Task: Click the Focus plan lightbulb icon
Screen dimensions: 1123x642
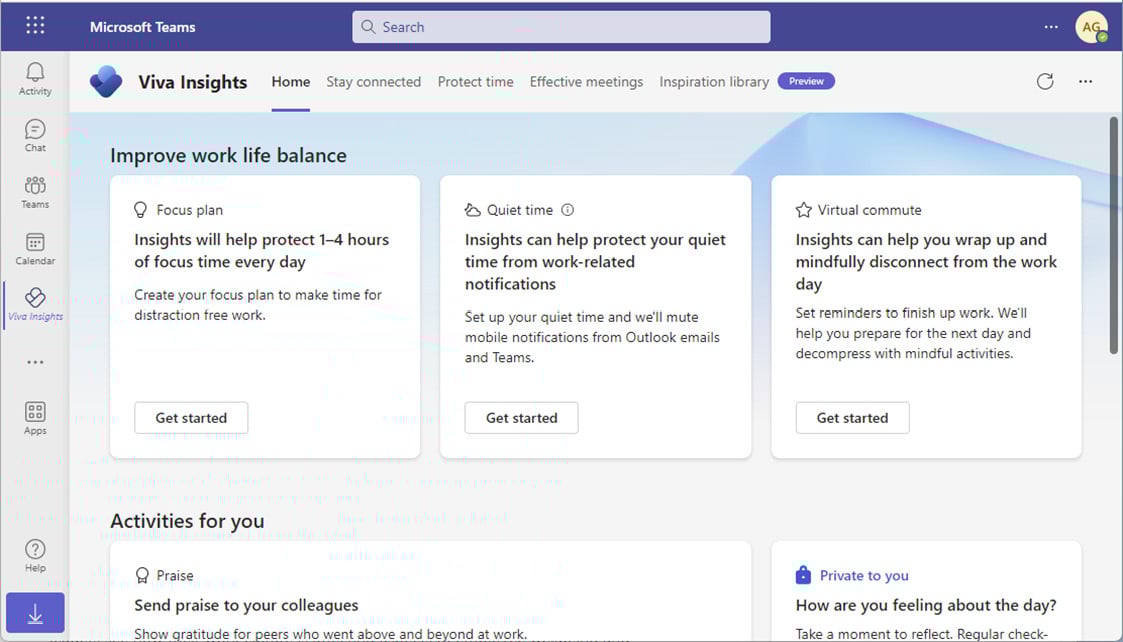Action: tap(140, 210)
